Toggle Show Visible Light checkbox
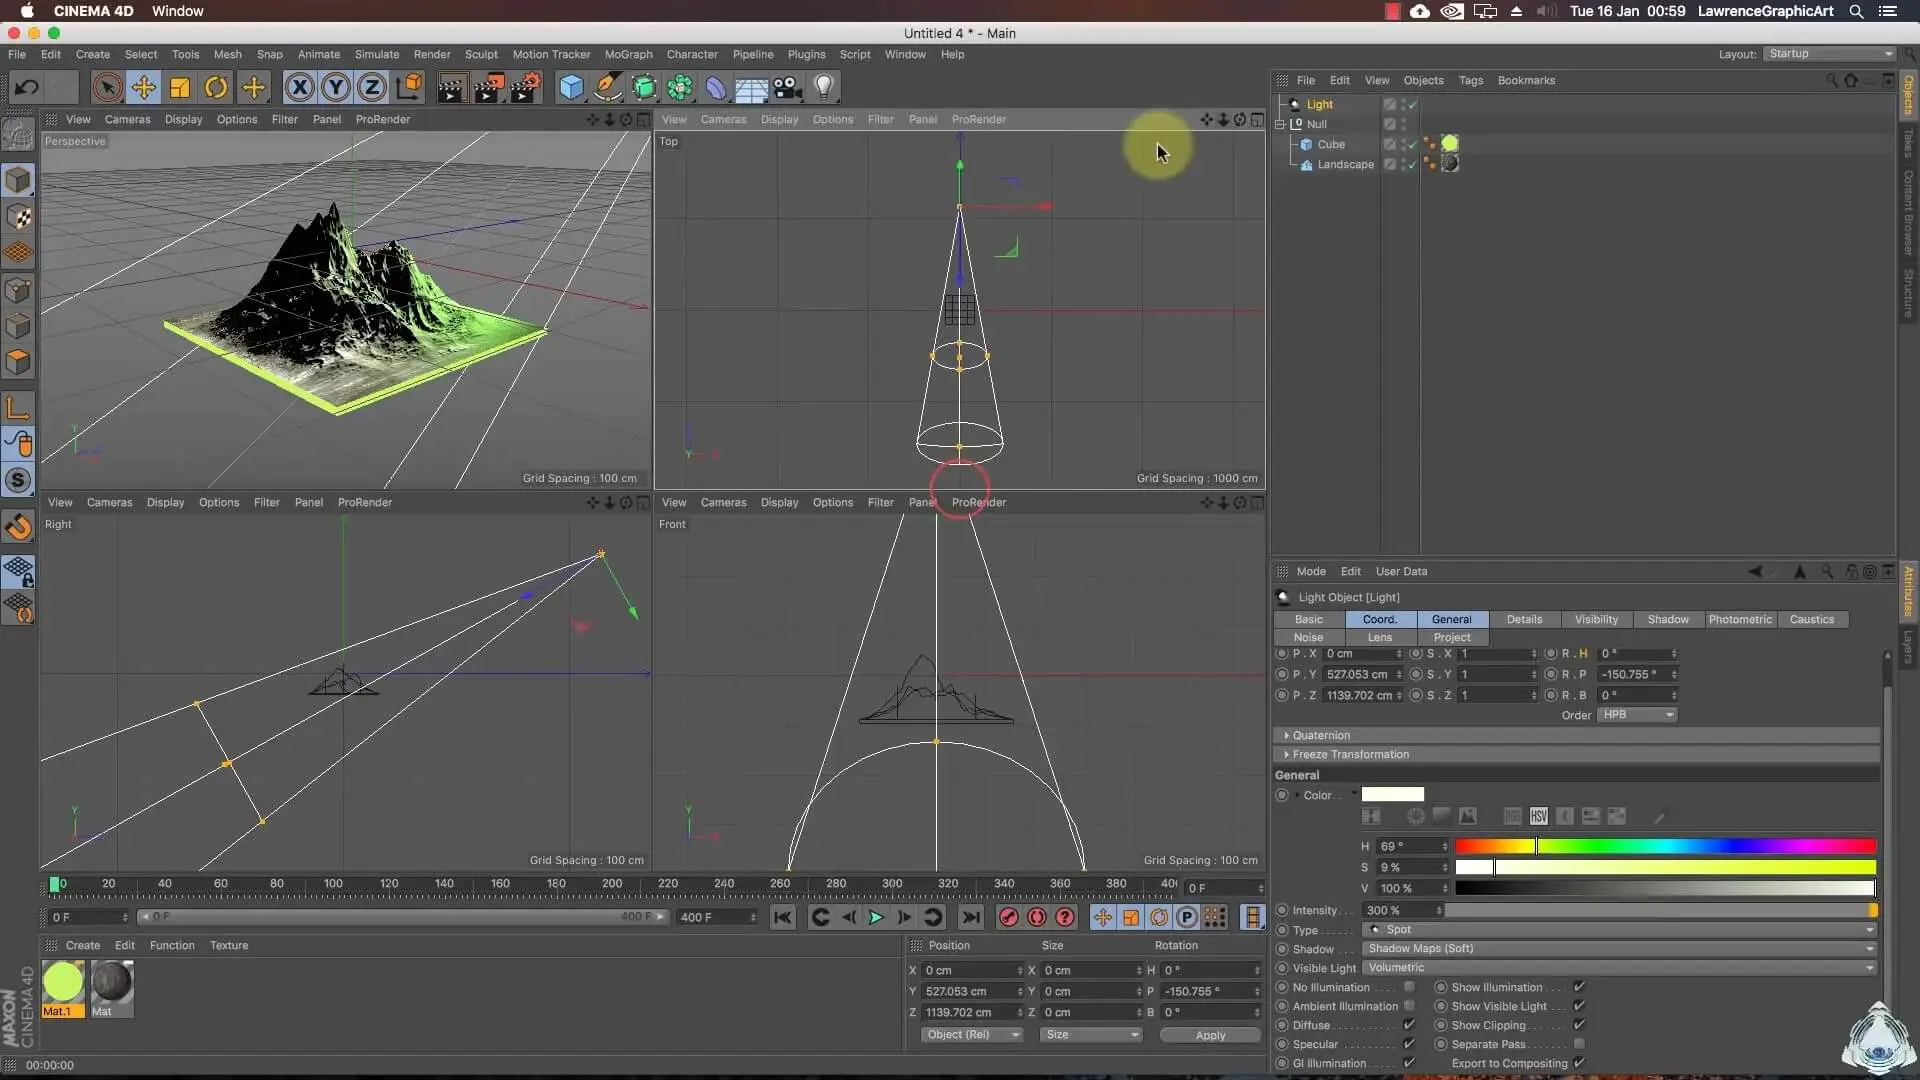Viewport: 1920px width, 1080px height. click(x=1579, y=1006)
